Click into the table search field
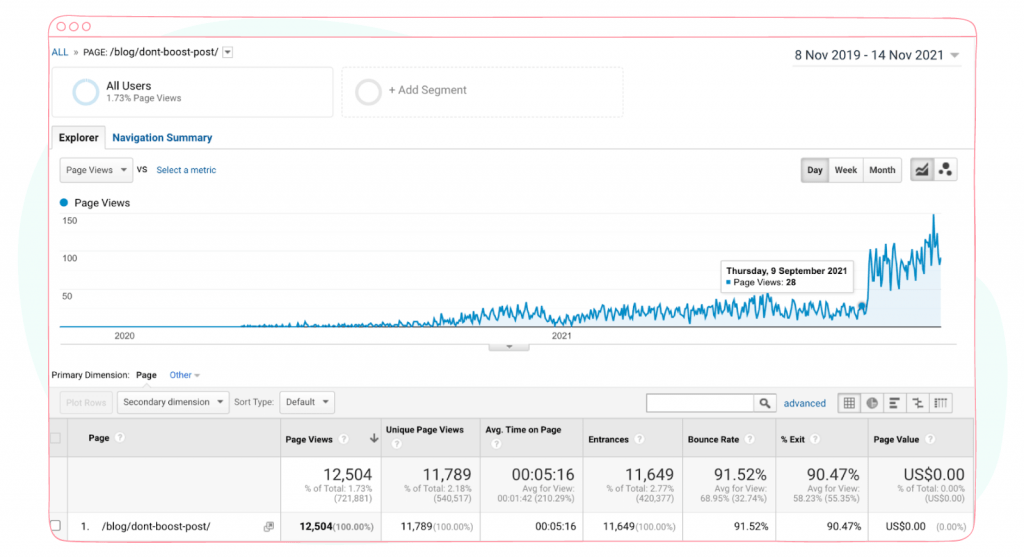1024x557 pixels. point(700,403)
